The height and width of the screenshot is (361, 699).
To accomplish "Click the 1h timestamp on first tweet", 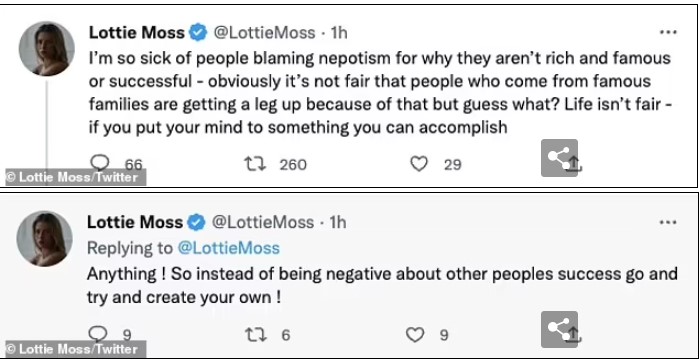I will click(339, 33).
